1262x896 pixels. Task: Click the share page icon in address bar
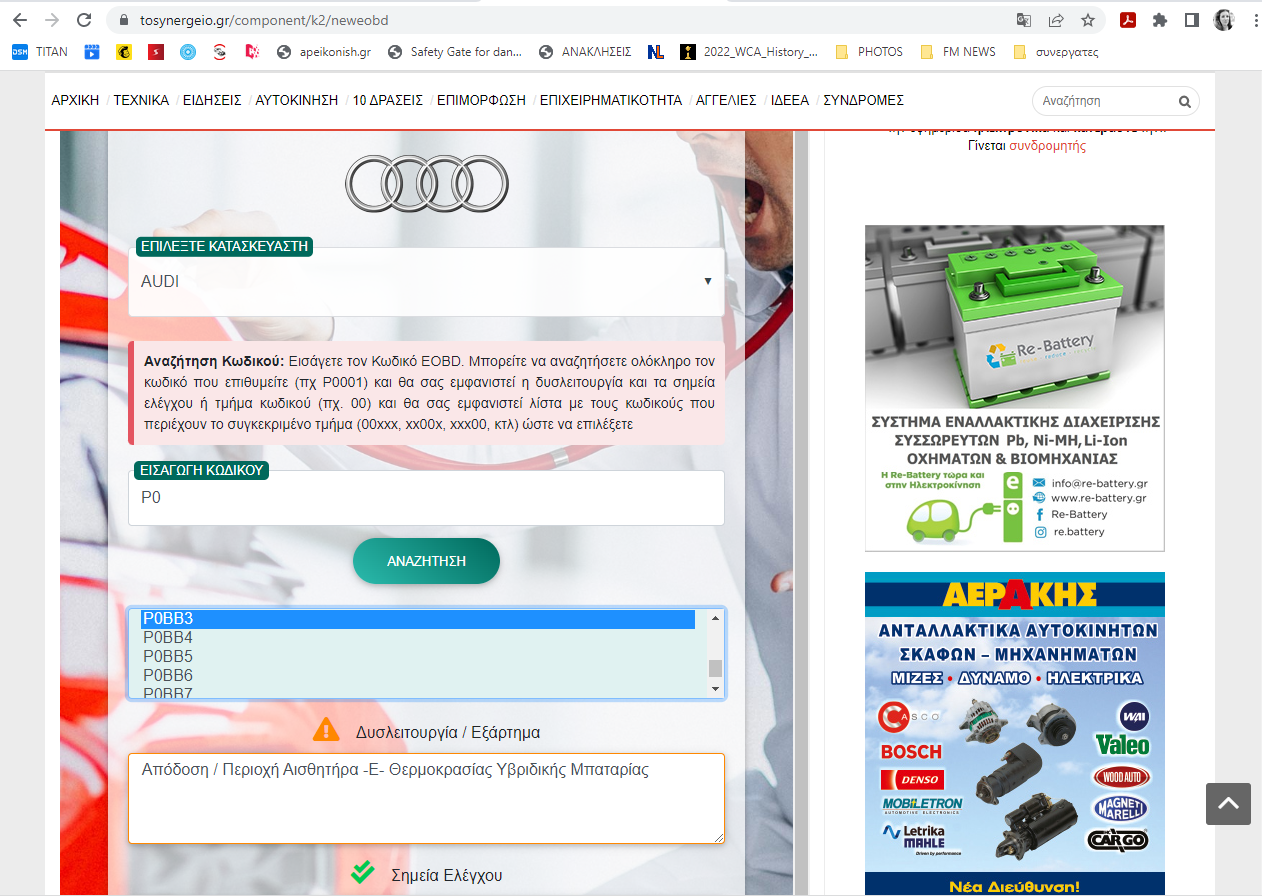pos(1056,20)
